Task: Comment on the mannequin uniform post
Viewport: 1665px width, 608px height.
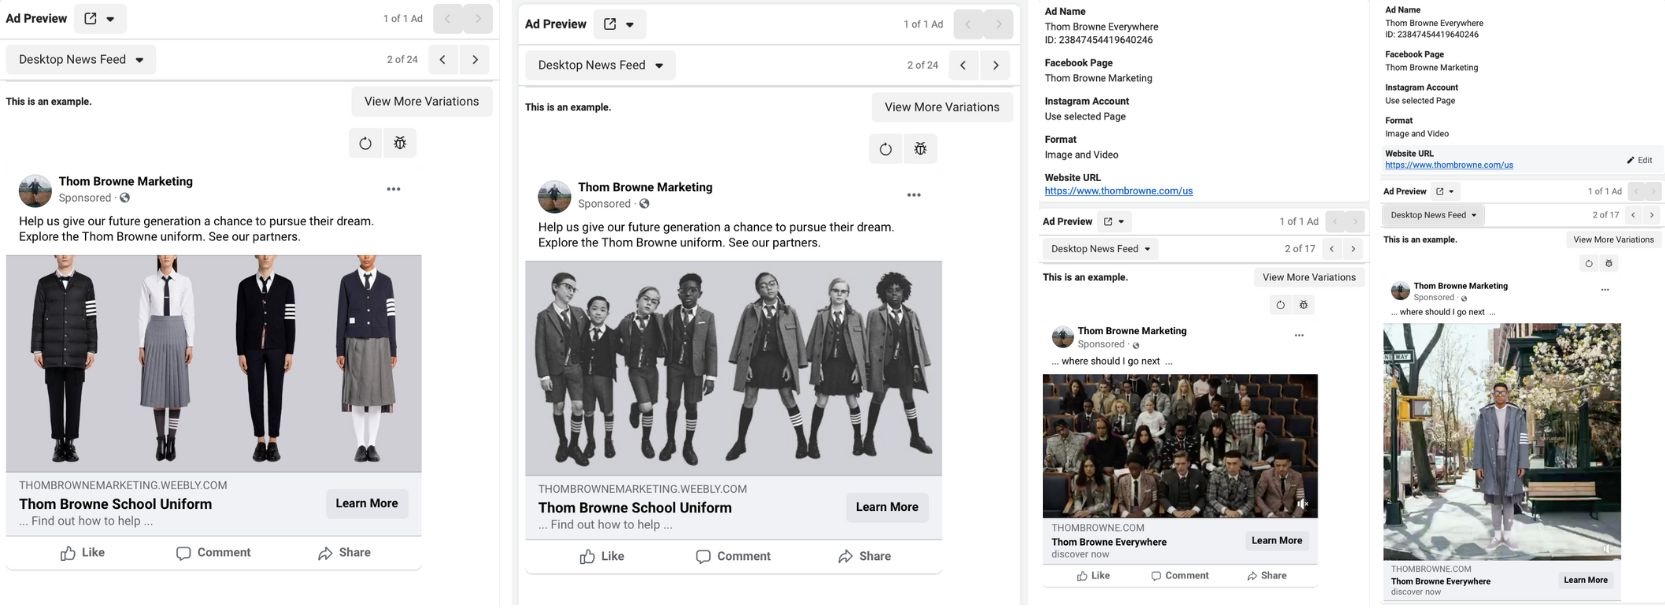Action: (x=213, y=553)
